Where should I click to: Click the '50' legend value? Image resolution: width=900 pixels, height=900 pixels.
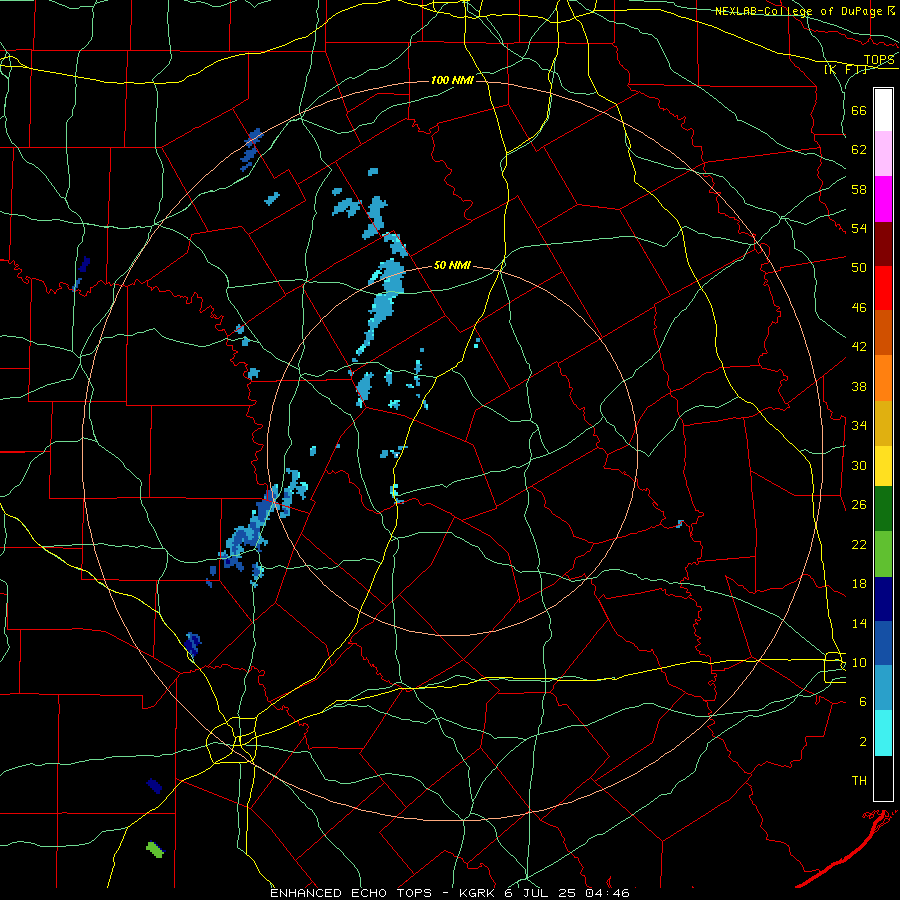tap(859, 267)
